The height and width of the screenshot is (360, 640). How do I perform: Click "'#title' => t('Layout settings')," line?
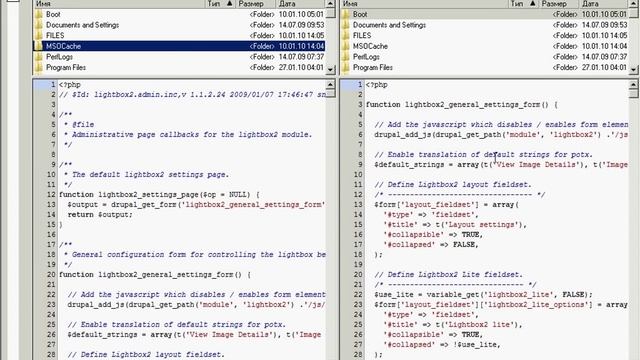point(455,225)
